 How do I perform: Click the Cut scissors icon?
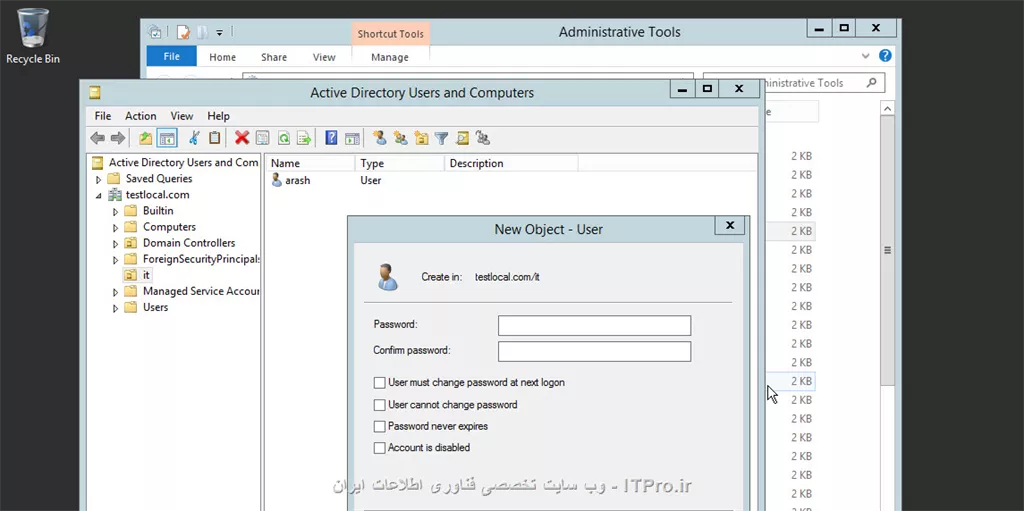194,138
